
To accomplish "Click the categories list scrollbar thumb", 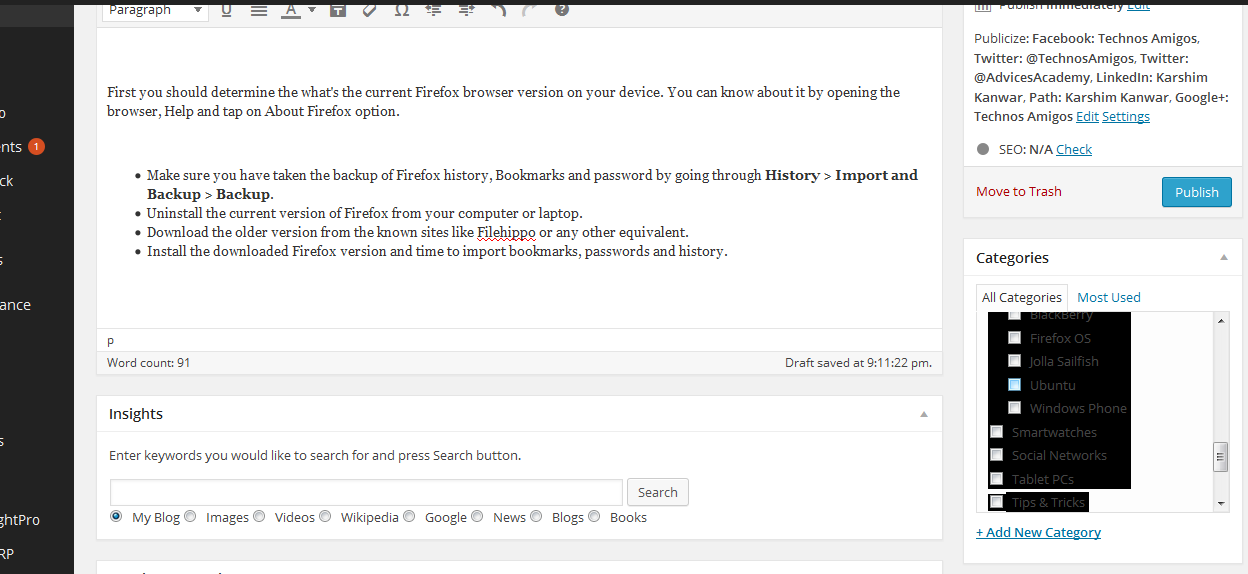I will (1220, 457).
